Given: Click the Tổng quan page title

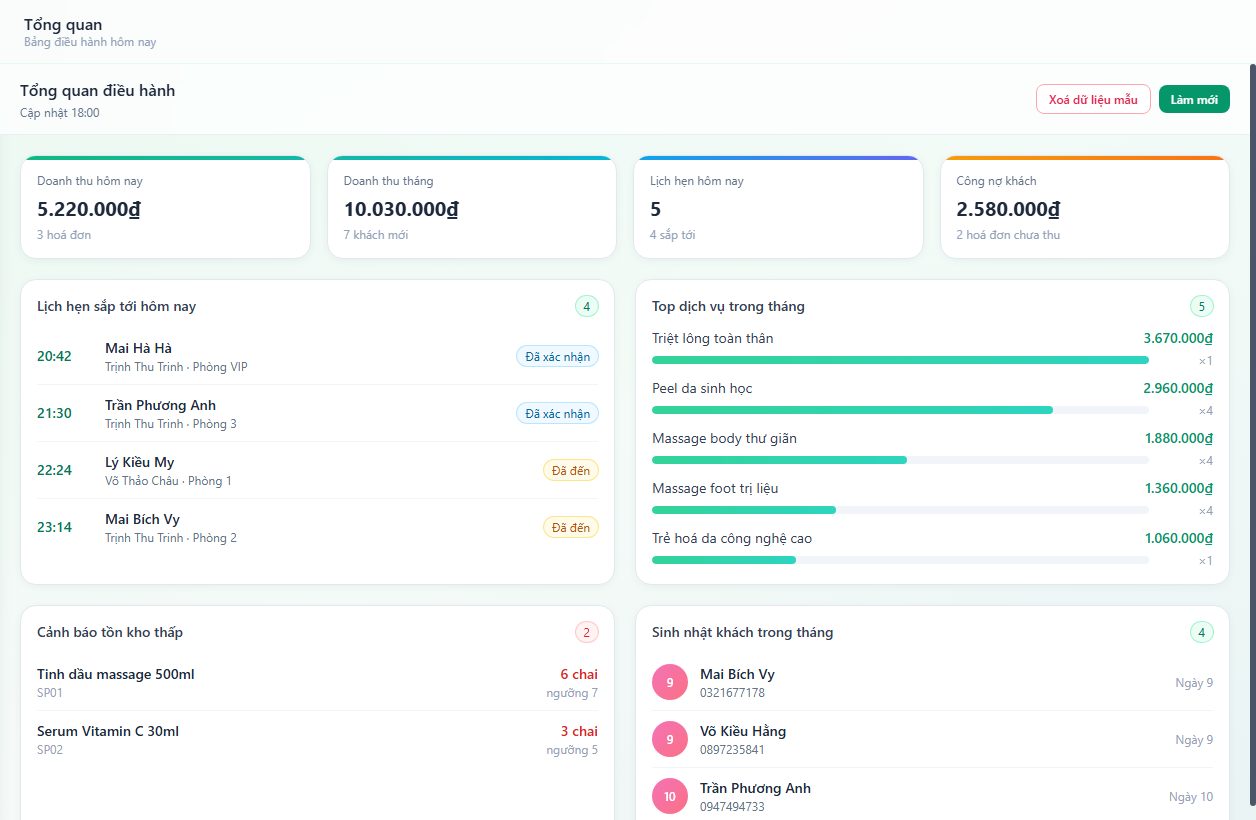Looking at the screenshot, I should [x=63, y=25].
